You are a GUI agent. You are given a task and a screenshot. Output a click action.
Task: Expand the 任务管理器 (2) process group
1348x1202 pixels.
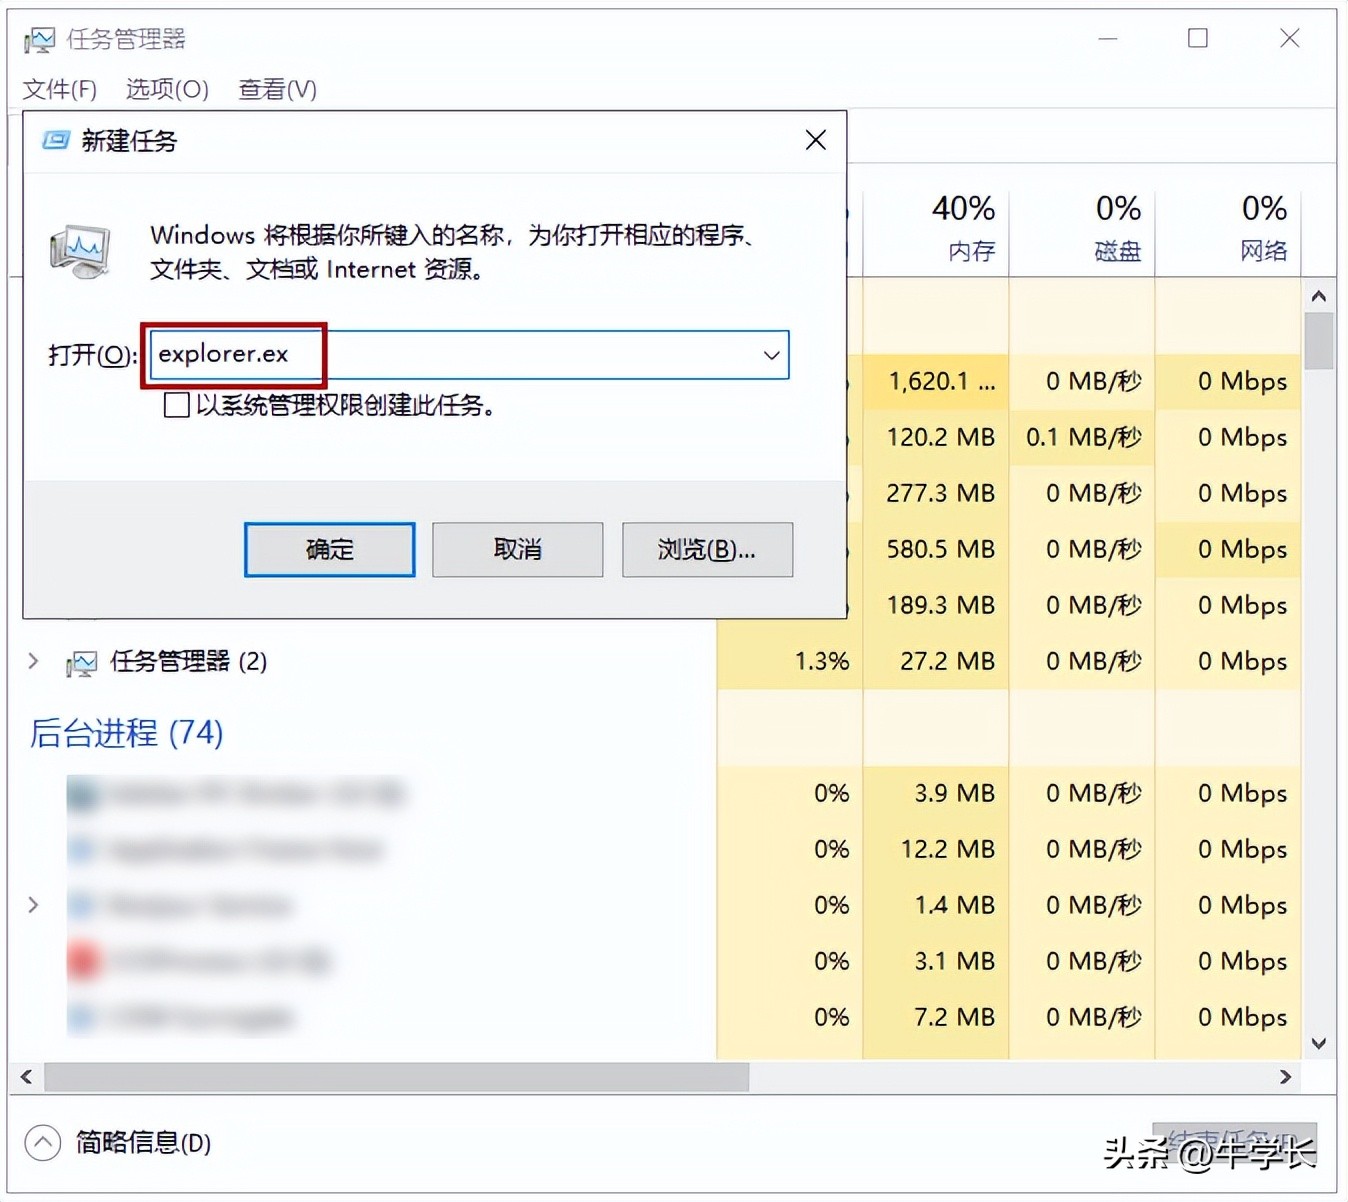[x=33, y=661]
